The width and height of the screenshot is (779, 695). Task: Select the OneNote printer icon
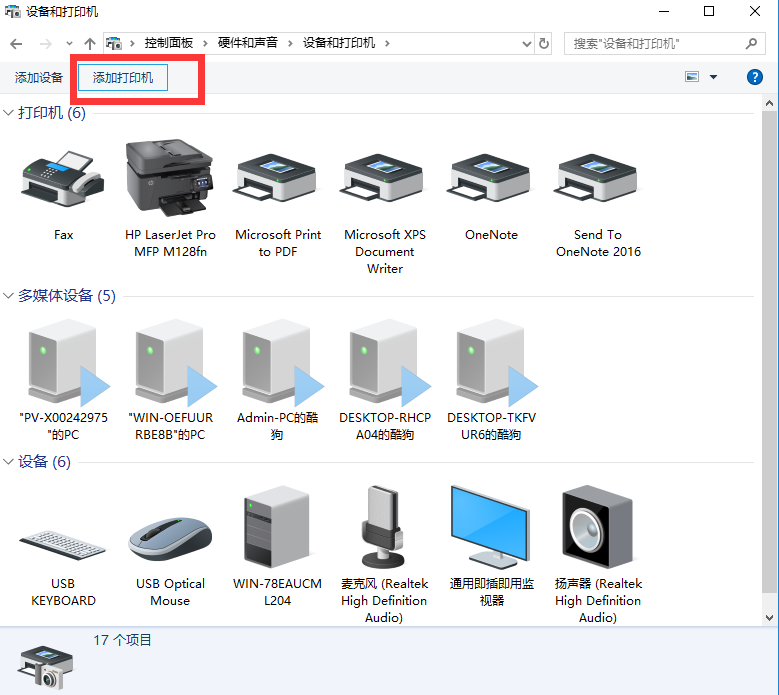point(491,179)
